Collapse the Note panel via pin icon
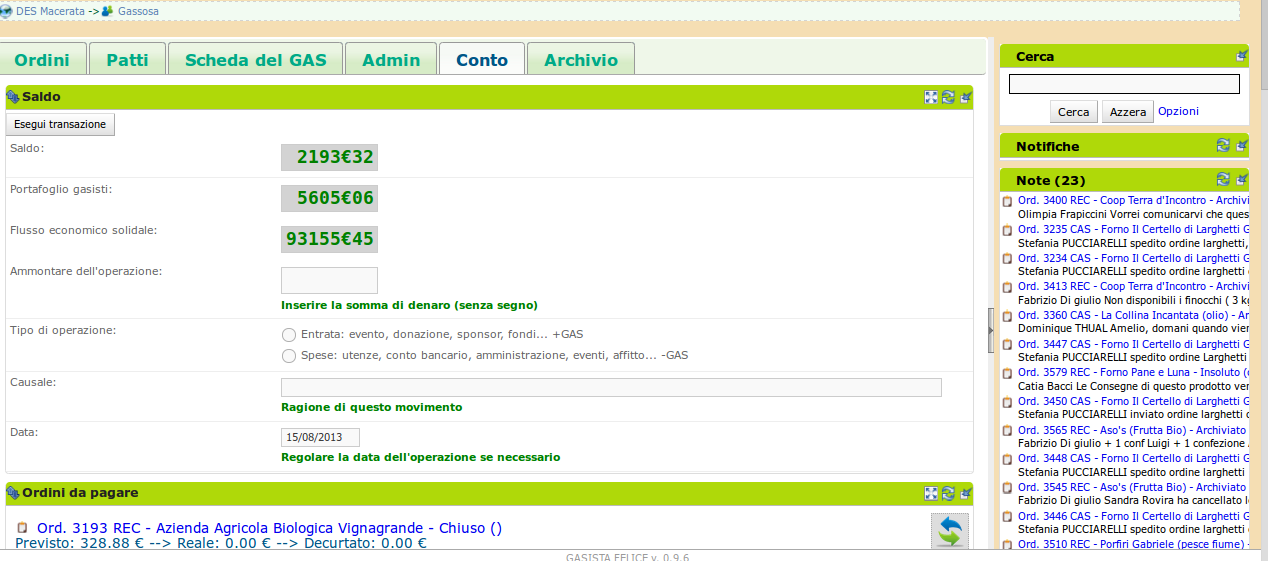 coord(1241,179)
